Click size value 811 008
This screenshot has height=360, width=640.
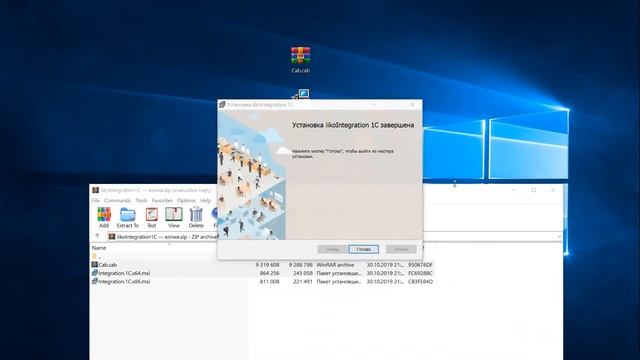point(269,281)
